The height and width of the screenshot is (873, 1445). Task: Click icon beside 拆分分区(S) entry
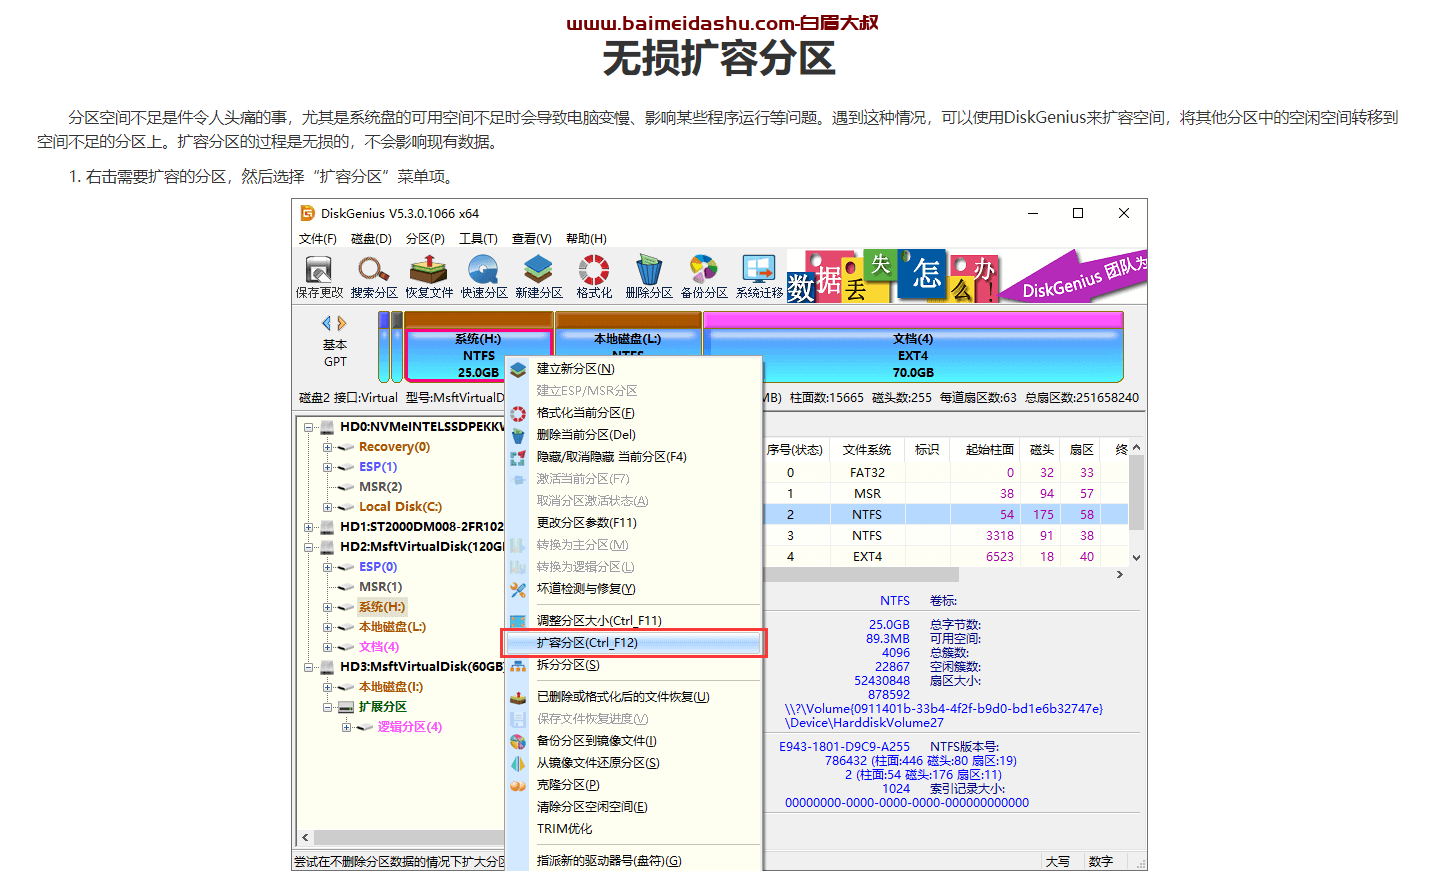518,665
